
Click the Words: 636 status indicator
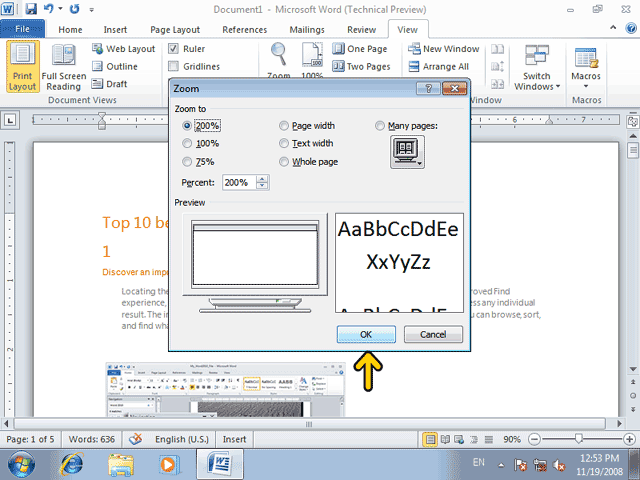(92, 439)
